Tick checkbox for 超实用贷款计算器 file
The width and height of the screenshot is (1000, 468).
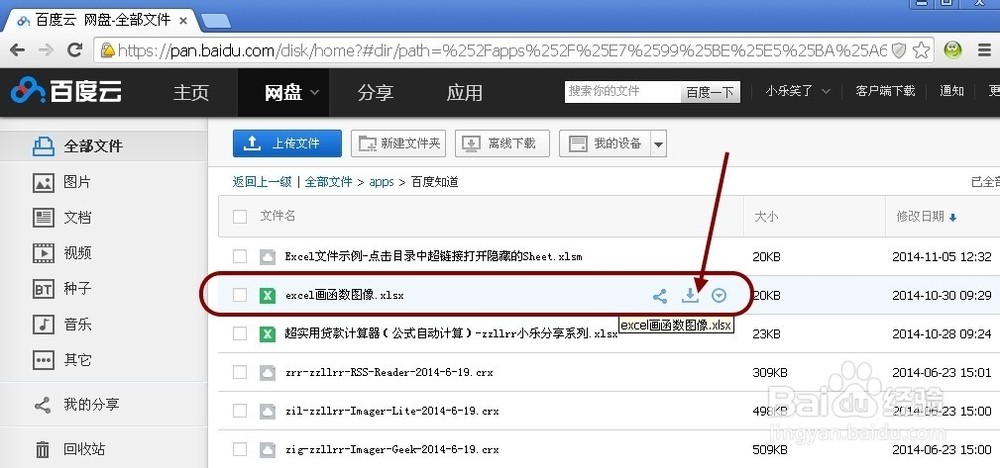(x=240, y=333)
